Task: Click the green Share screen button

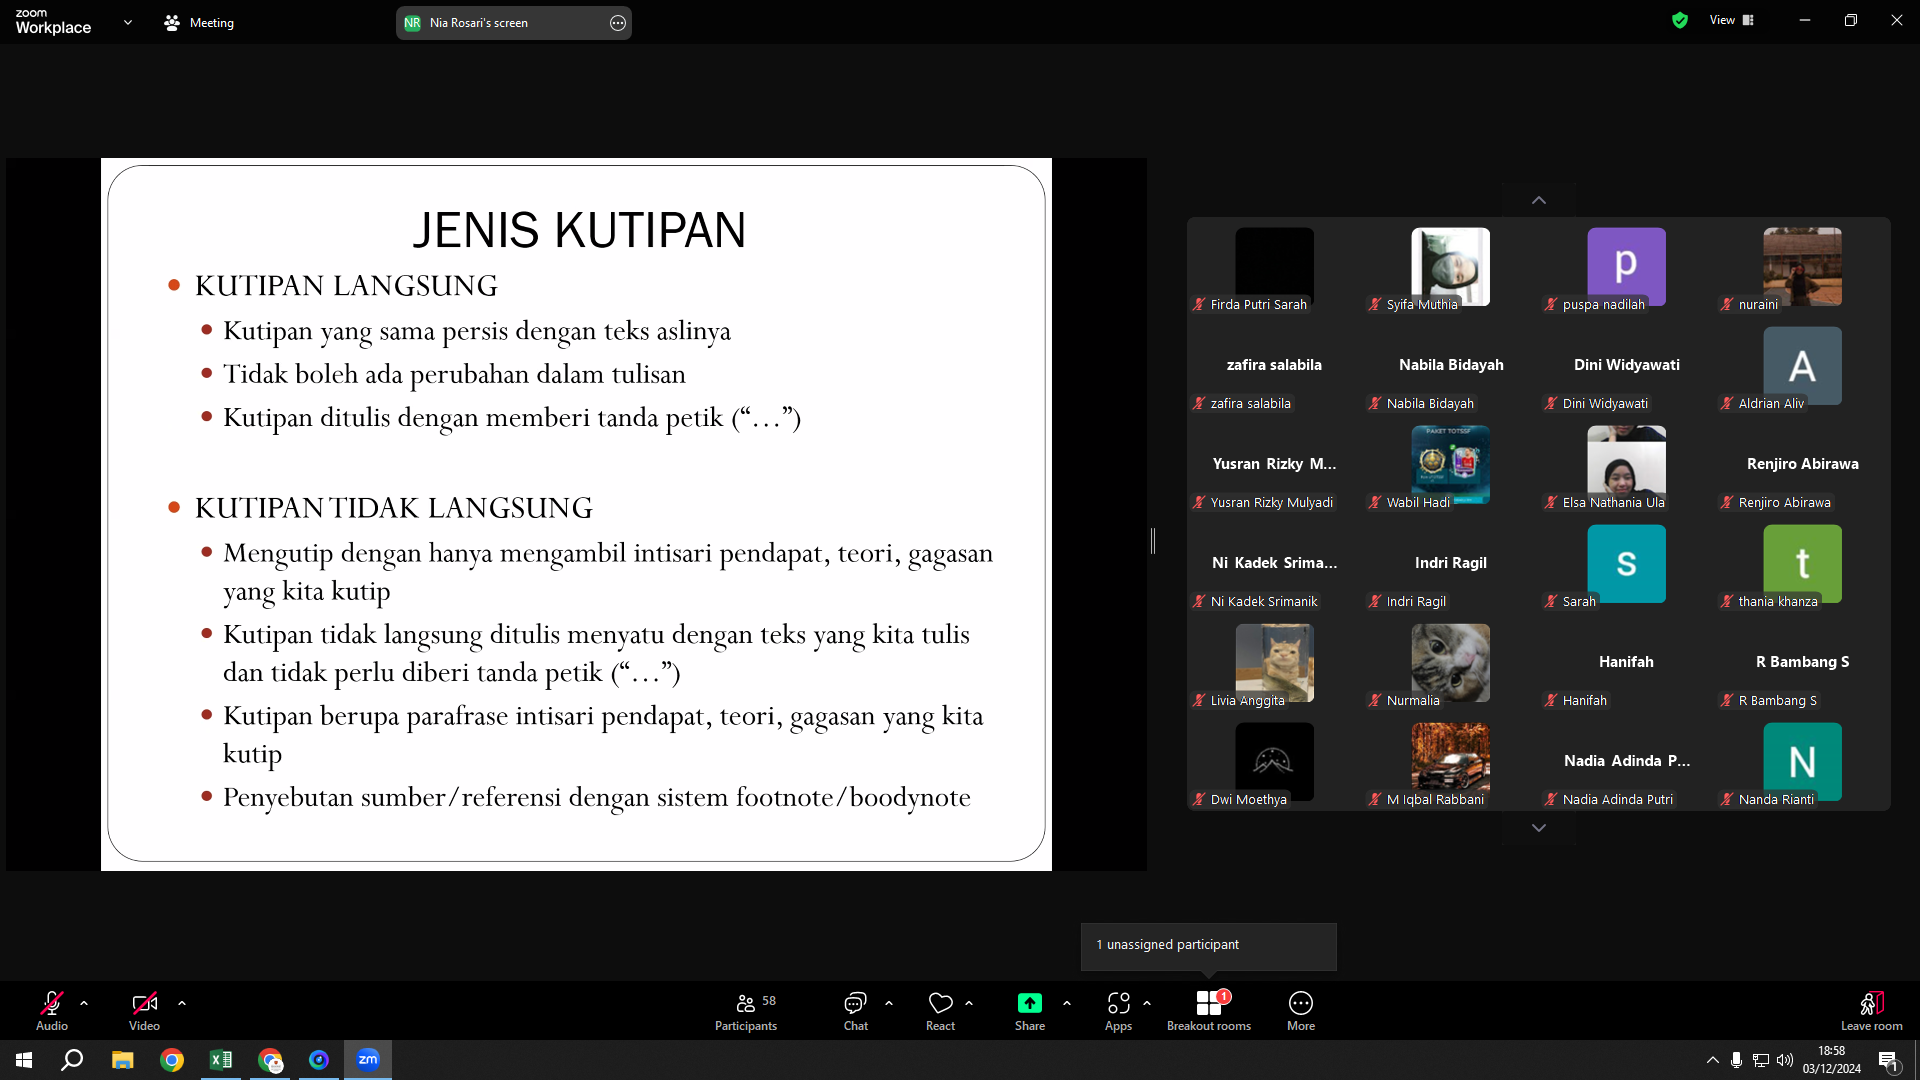Action: [1030, 1010]
